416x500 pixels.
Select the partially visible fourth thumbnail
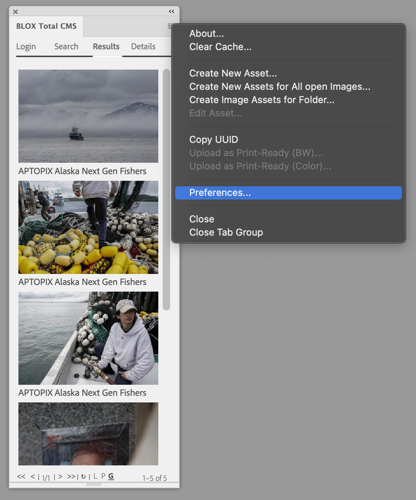click(88, 434)
